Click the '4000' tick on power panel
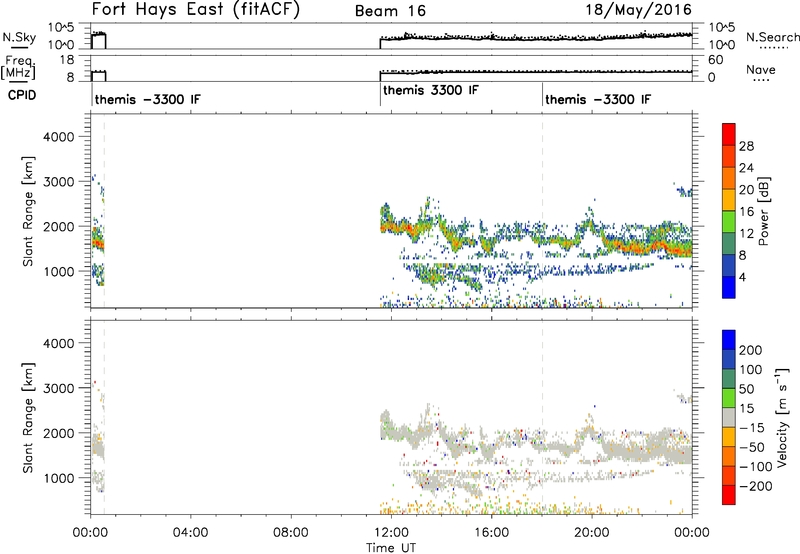 pyautogui.click(x=59, y=137)
